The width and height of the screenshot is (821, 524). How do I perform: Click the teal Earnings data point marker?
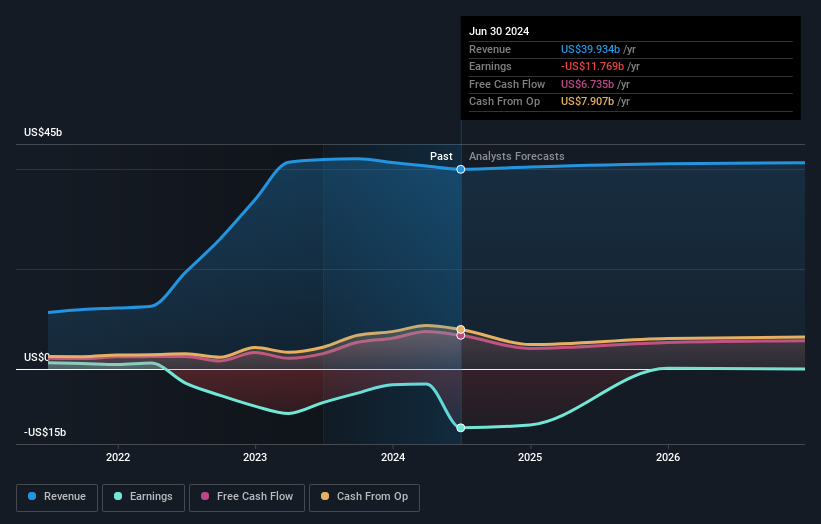(x=461, y=428)
